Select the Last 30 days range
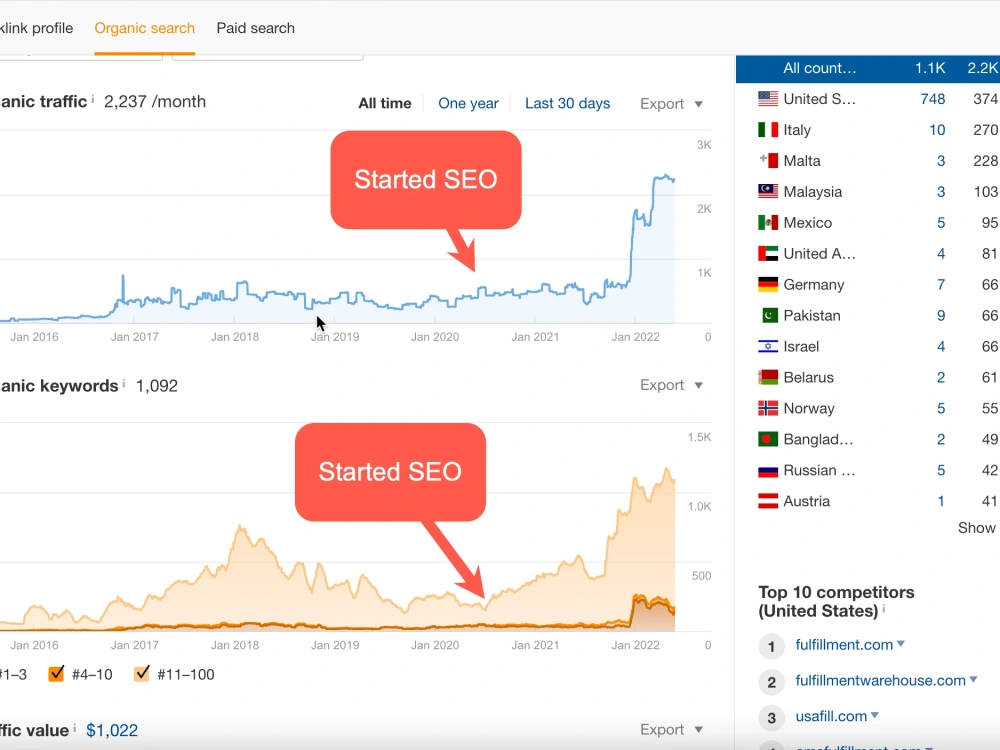Screen dimensions: 1000x750 click(568, 103)
